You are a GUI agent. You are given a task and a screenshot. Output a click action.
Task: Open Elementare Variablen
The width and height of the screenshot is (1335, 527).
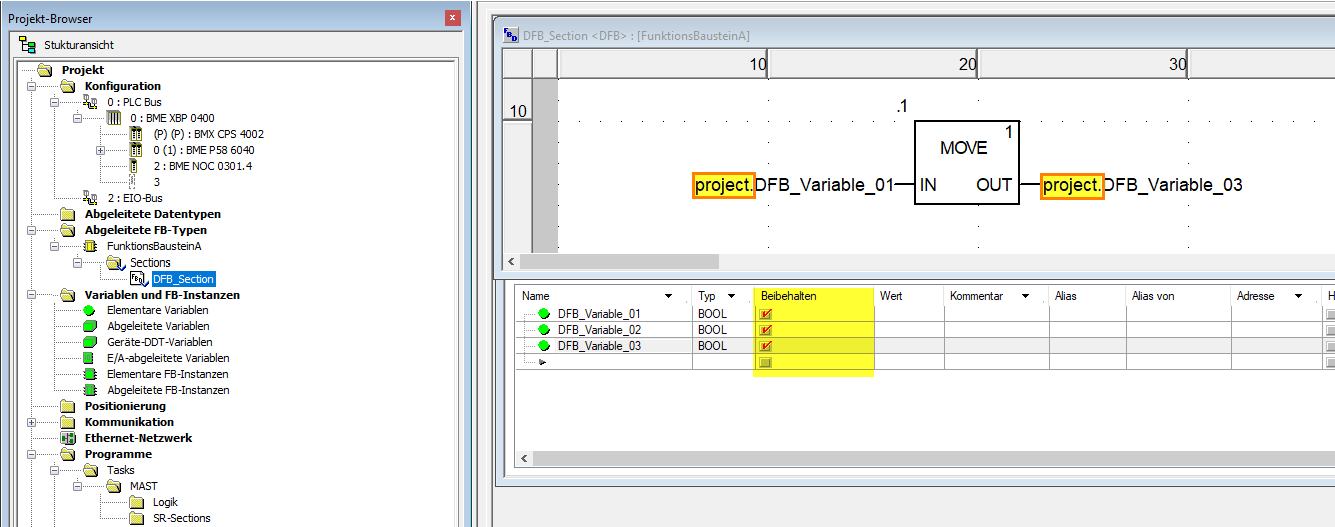pos(157,310)
